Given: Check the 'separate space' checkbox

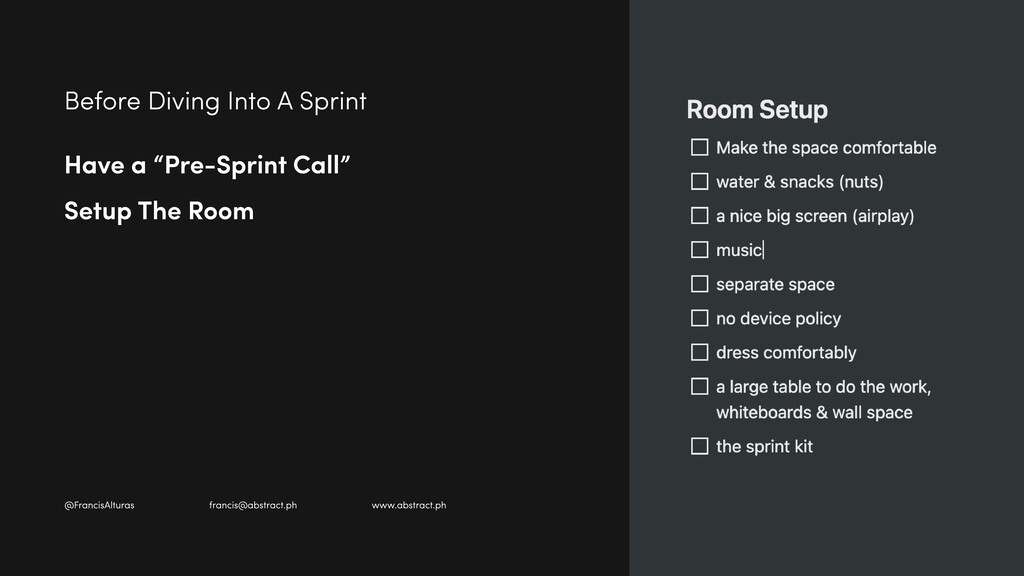Looking at the screenshot, I should tap(699, 284).
